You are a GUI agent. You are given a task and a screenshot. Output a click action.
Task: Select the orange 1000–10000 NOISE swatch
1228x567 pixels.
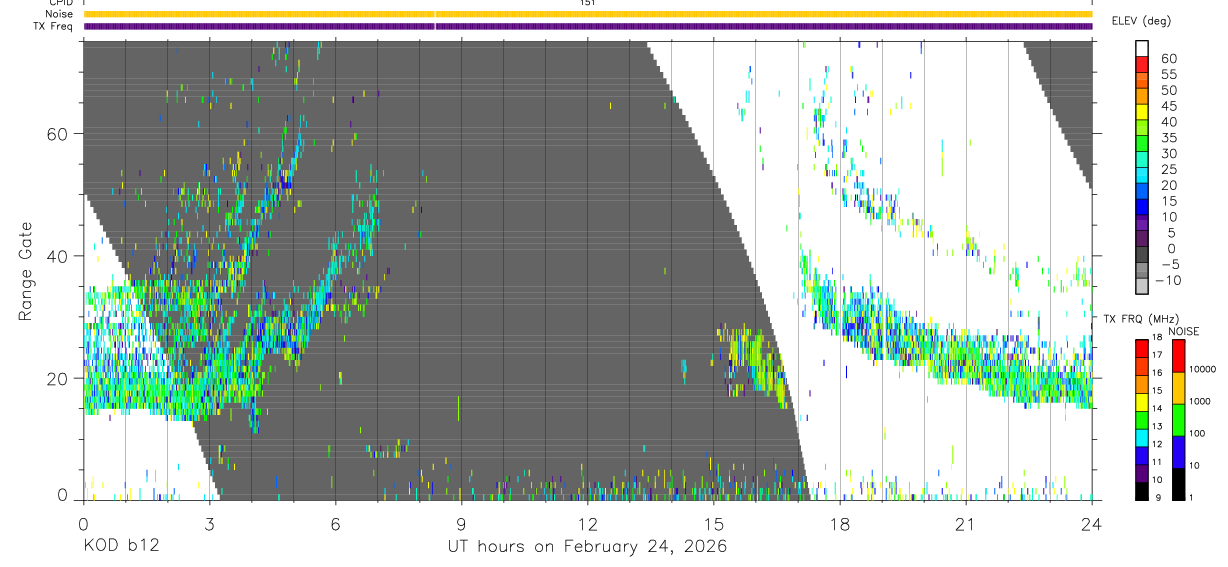(x=1179, y=388)
